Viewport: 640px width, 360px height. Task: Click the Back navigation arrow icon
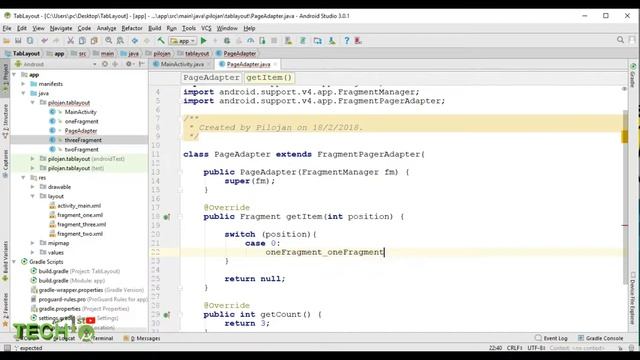click(x=135, y=41)
